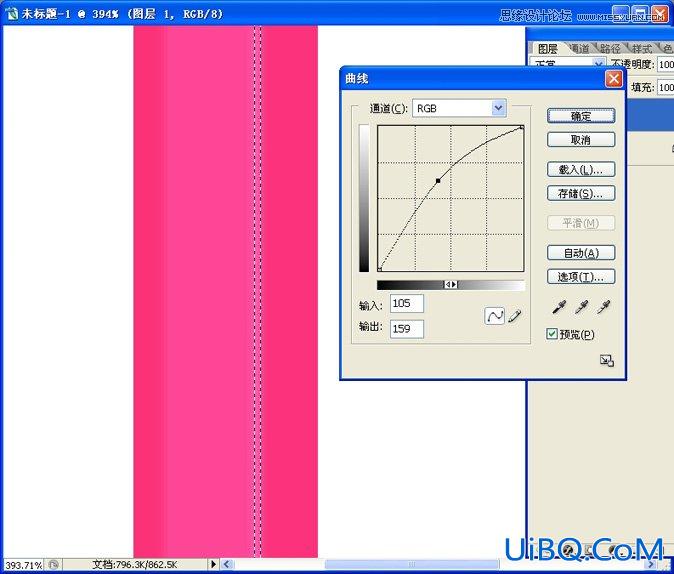Click the 输出 field showing 159
The height and width of the screenshot is (574, 674).
(407, 328)
